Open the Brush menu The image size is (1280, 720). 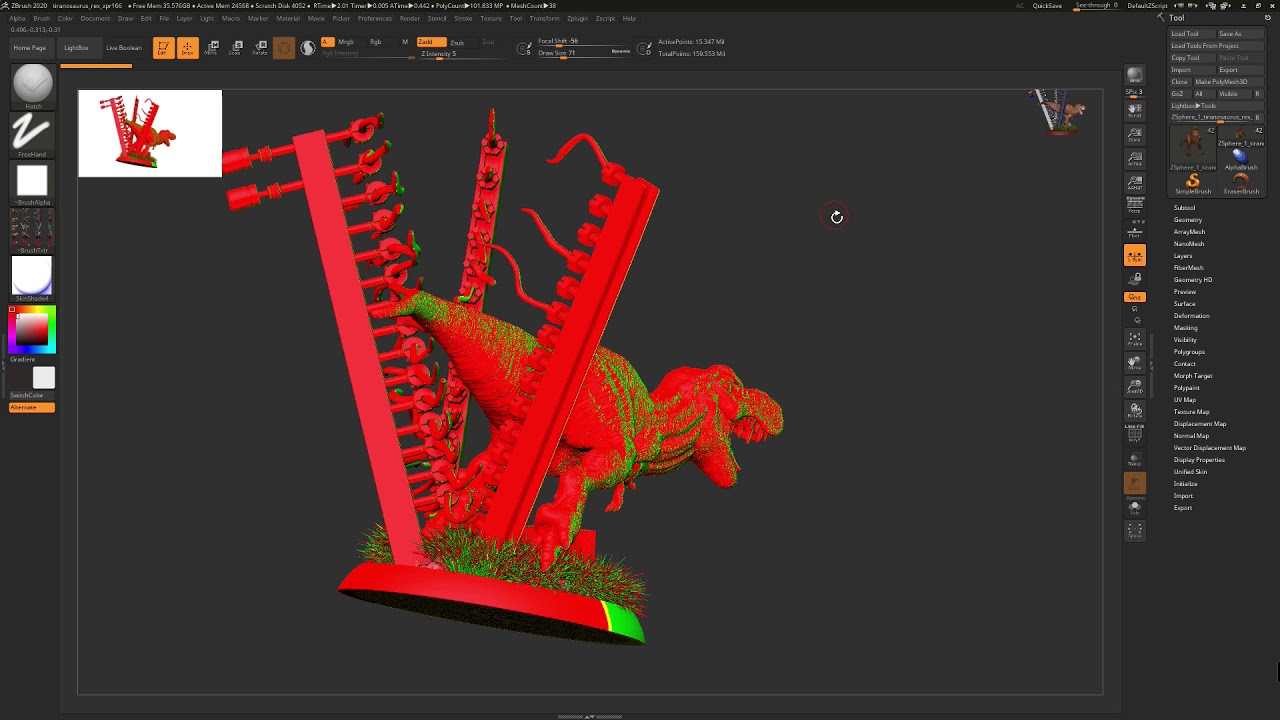(41, 18)
